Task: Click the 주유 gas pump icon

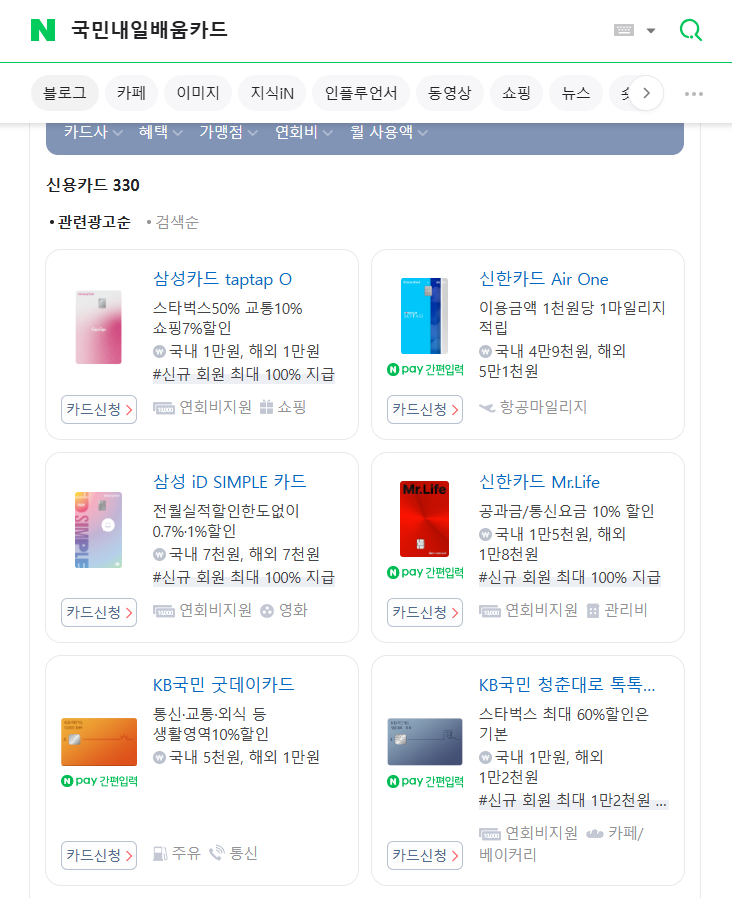Action: pos(160,853)
